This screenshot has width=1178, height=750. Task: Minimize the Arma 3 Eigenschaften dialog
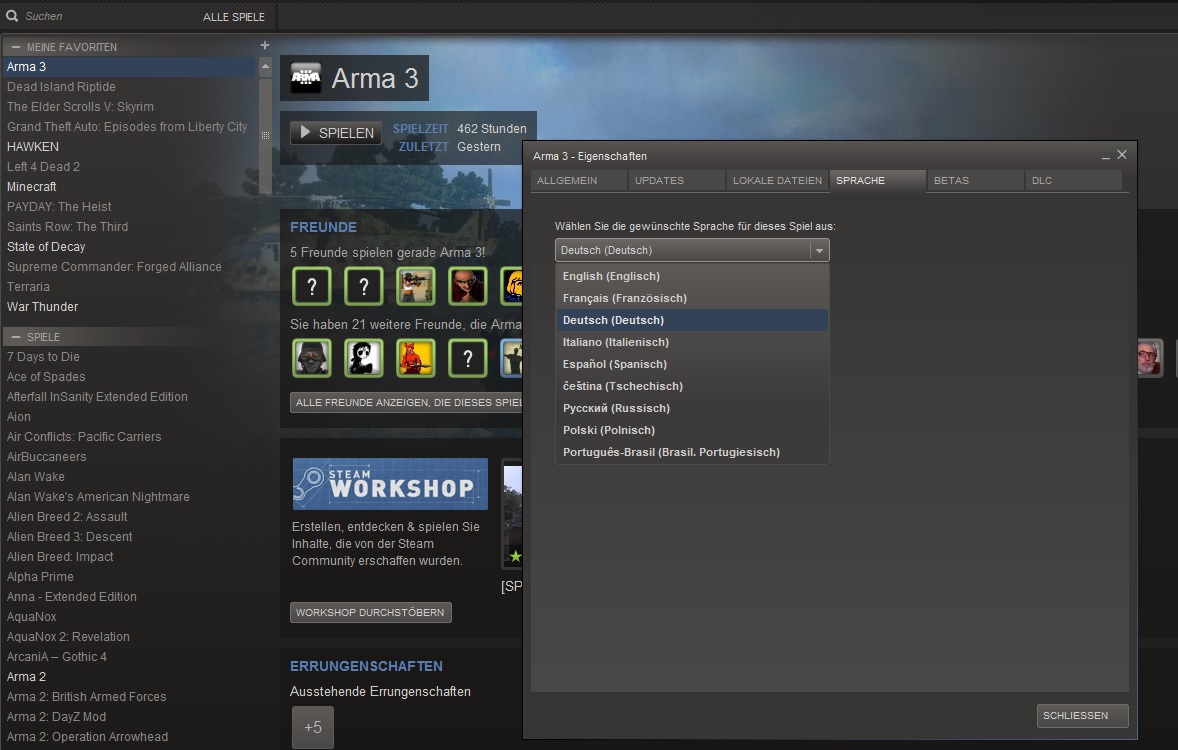click(1106, 156)
